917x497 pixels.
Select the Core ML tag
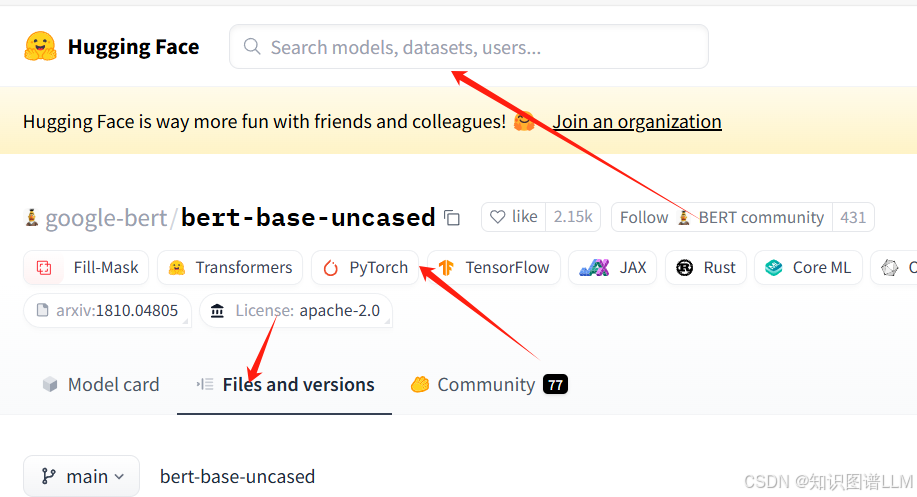click(x=808, y=267)
